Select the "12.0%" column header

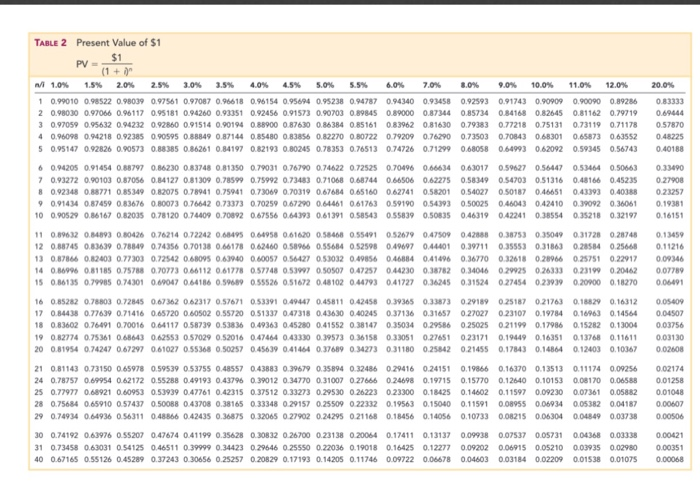[617, 85]
